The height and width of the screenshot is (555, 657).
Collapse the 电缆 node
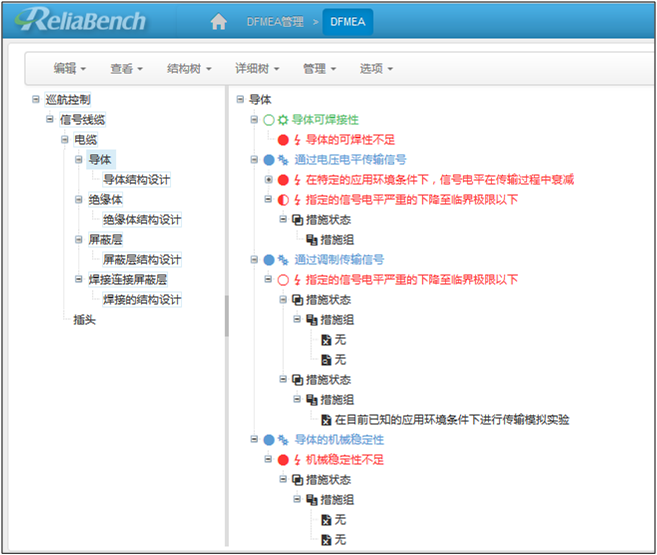click(x=65, y=139)
